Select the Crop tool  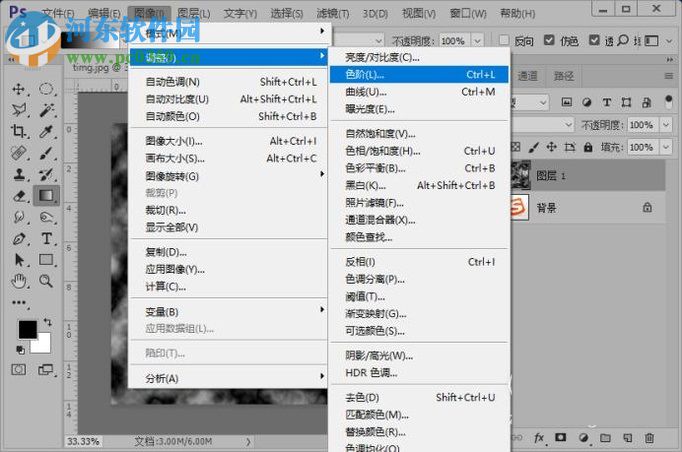[x=18, y=131]
